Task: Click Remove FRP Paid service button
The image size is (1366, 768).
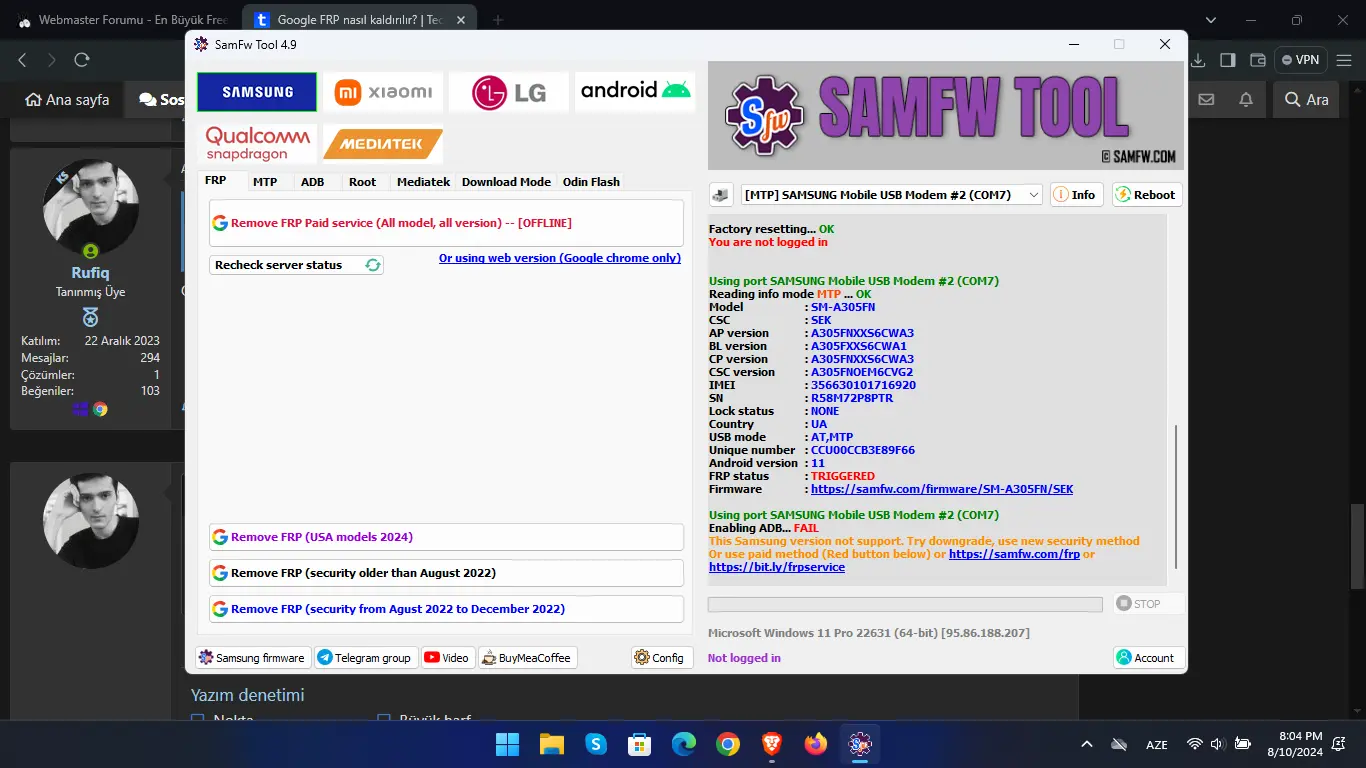Action: pos(446,223)
